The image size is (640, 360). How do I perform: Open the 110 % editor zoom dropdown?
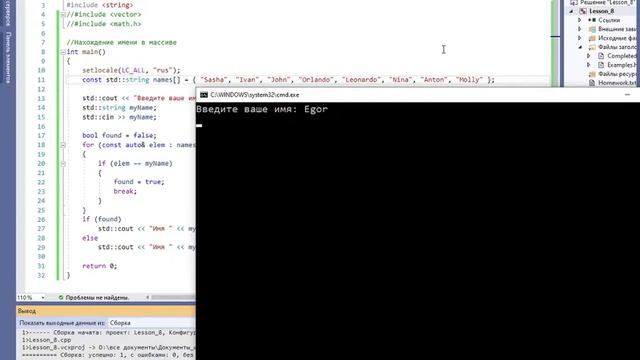[42, 298]
